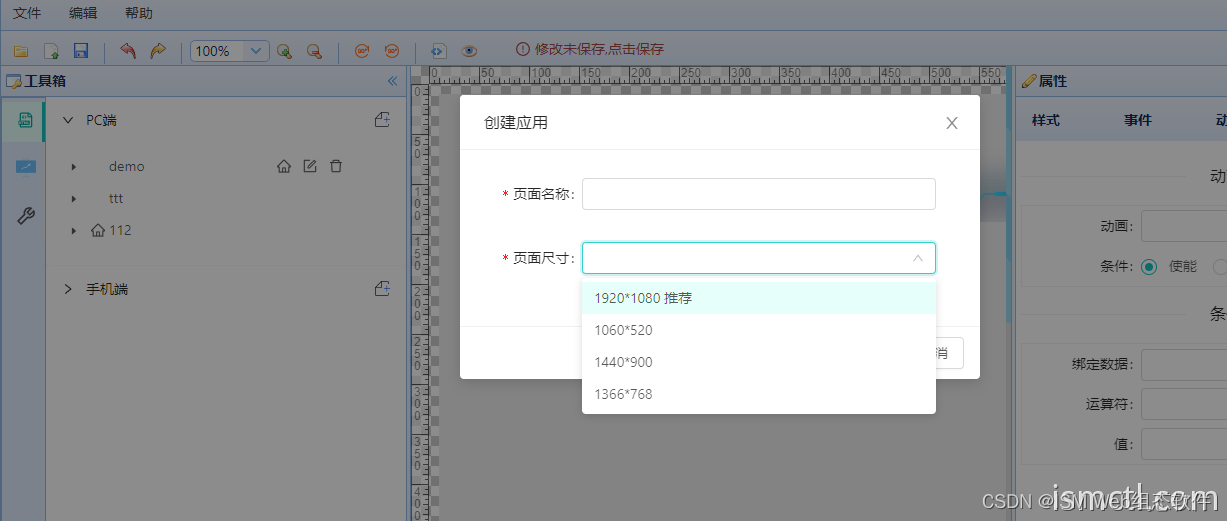Choose 1440*900 option

(x=759, y=362)
